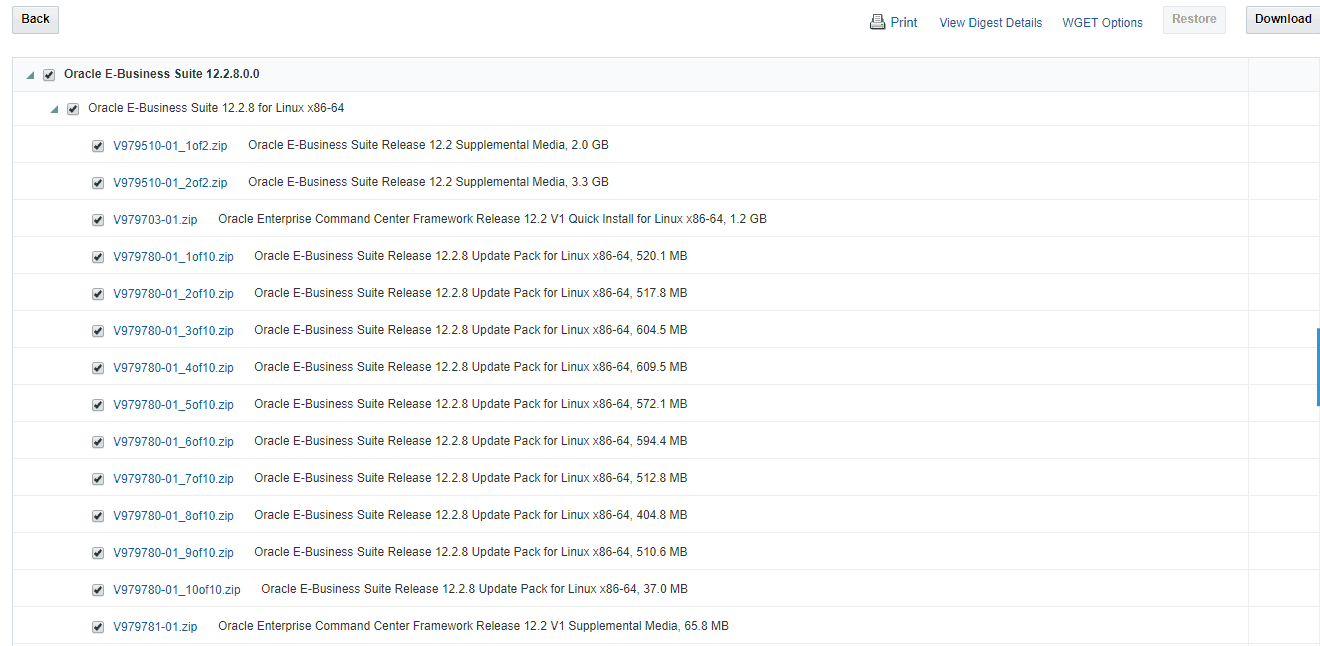Select Update Pack description ending 520.1 MB

(471, 256)
